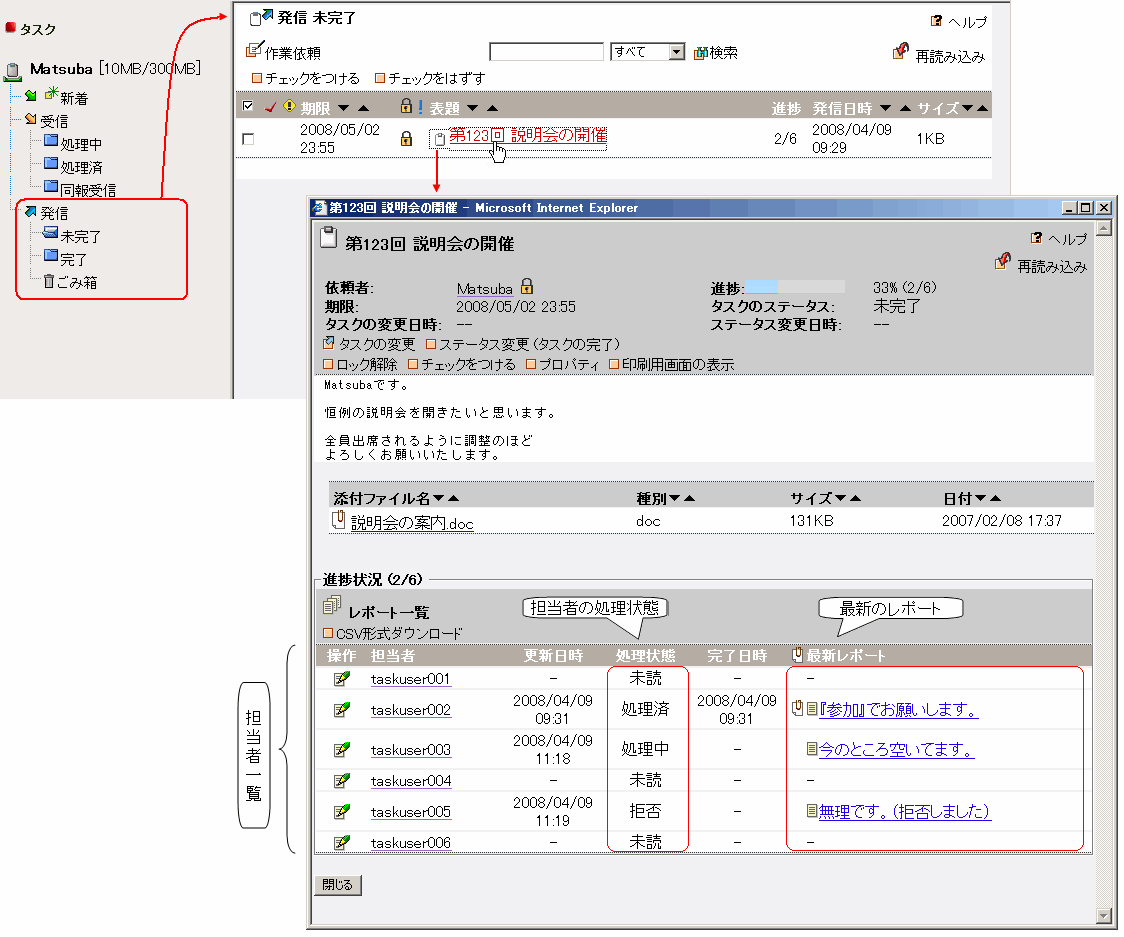This screenshot has height=937, width=1124.
Task: Sort 期限 column descending arrow
Action: pos(343,108)
